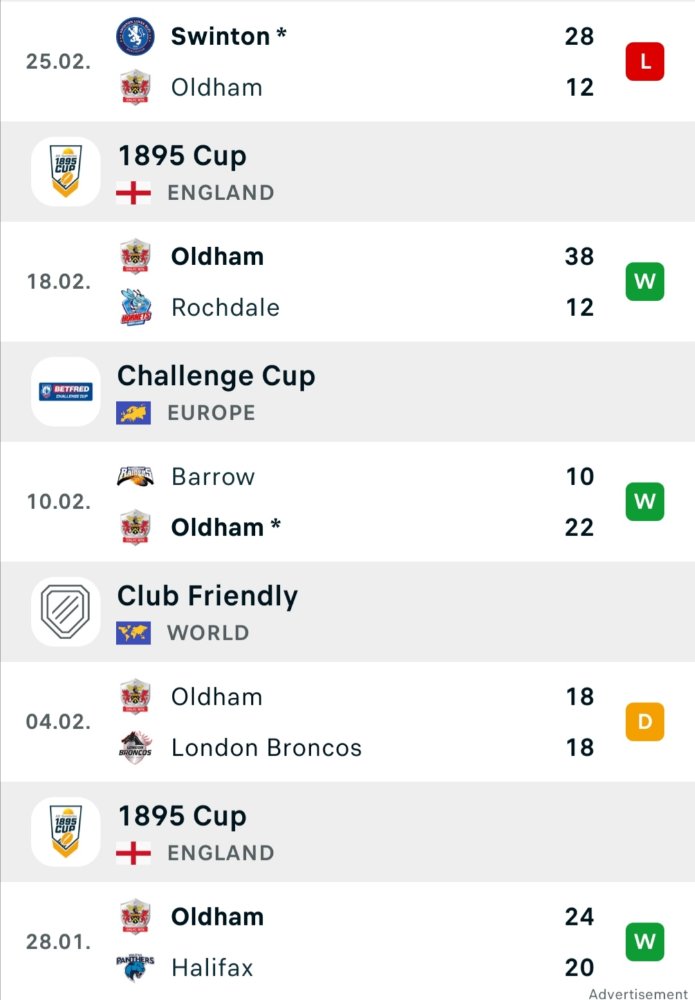Tap the Swinton team crest
695x1000 pixels.
(x=135, y=36)
